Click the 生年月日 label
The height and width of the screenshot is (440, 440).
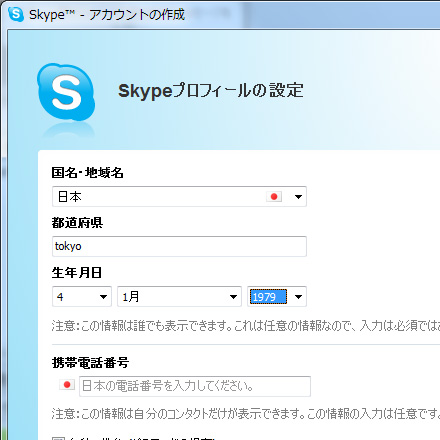[x=77, y=273]
